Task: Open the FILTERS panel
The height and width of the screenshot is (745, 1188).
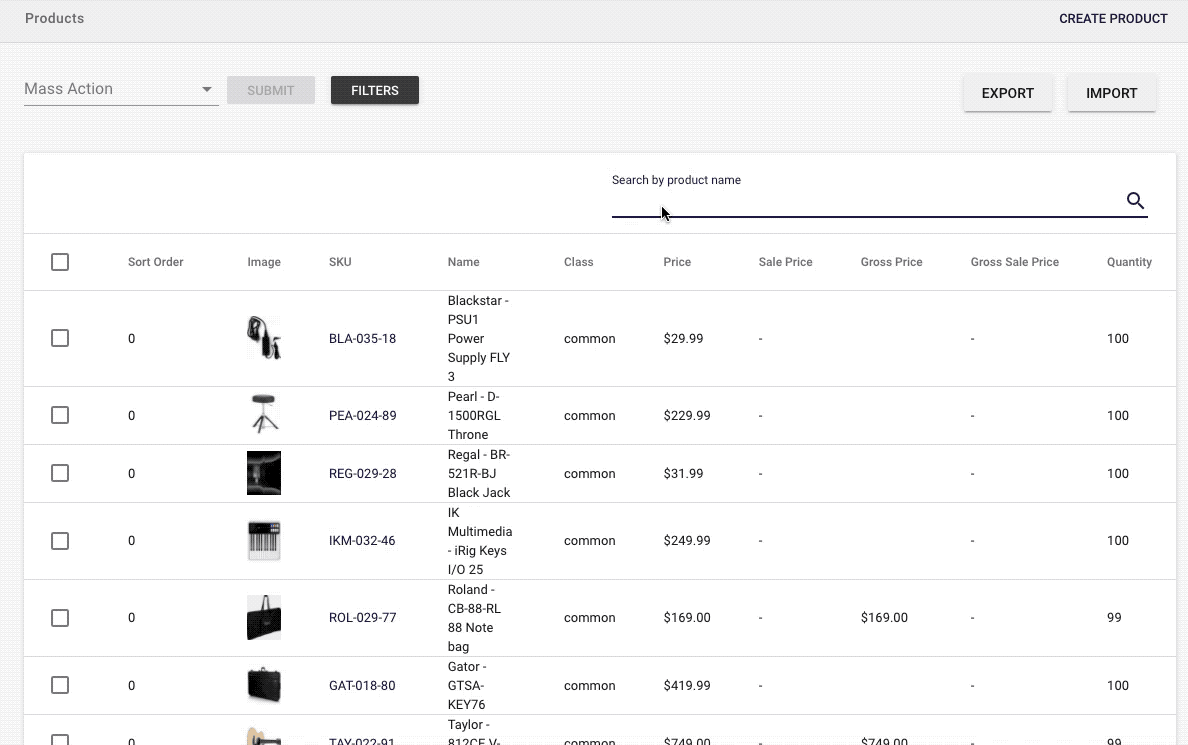Action: point(375,90)
